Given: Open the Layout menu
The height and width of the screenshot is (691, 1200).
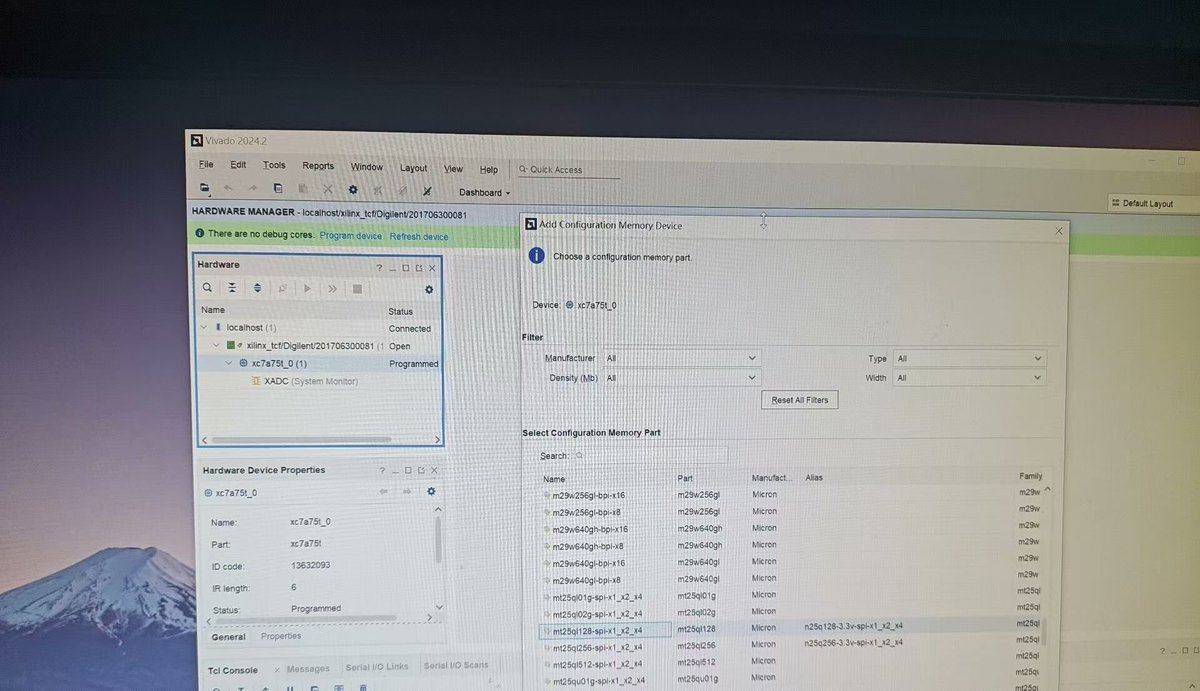Looking at the screenshot, I should (x=413, y=168).
